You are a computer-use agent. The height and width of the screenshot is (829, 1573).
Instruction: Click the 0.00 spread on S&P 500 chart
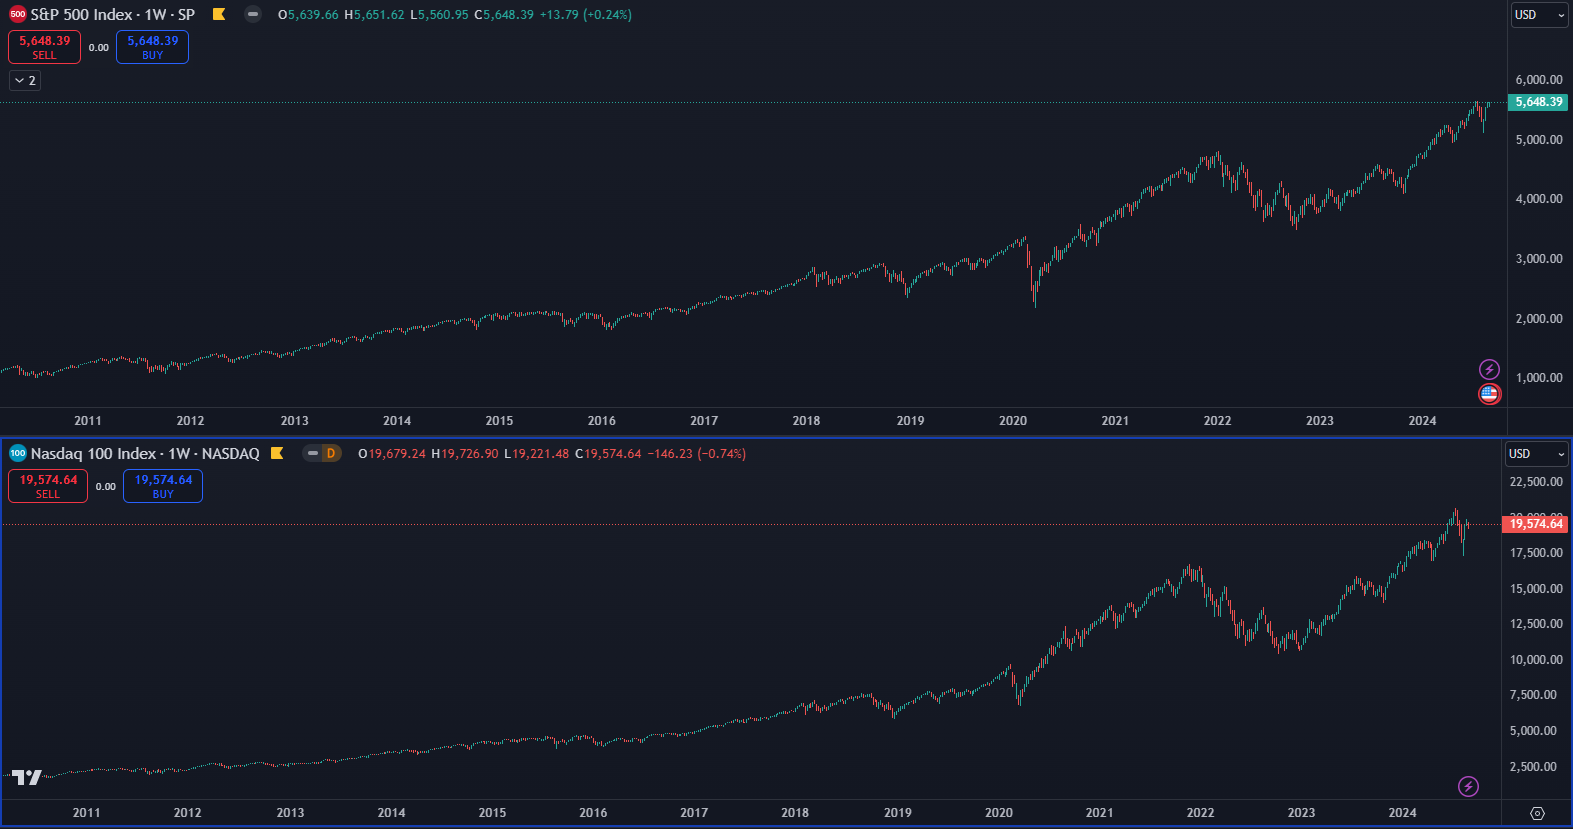click(99, 48)
